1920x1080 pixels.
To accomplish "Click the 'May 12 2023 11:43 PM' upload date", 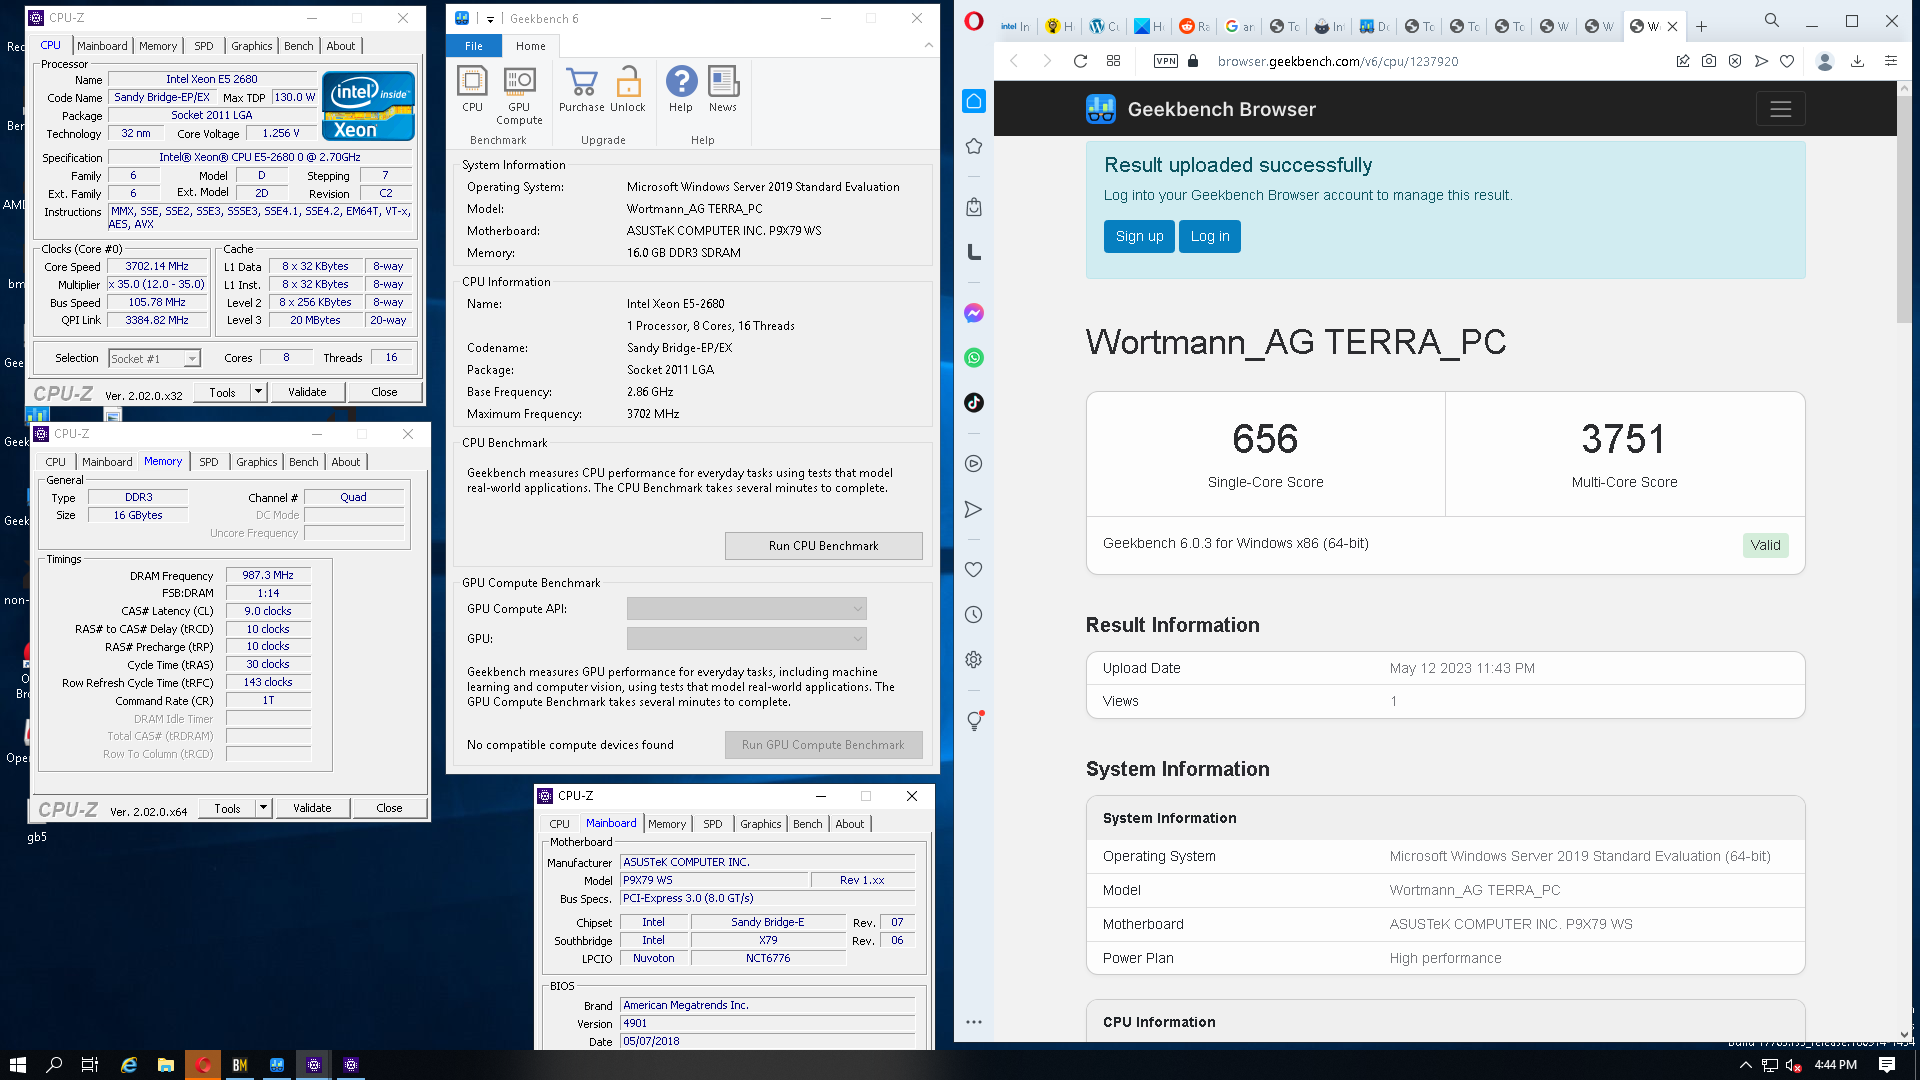I will point(1462,668).
